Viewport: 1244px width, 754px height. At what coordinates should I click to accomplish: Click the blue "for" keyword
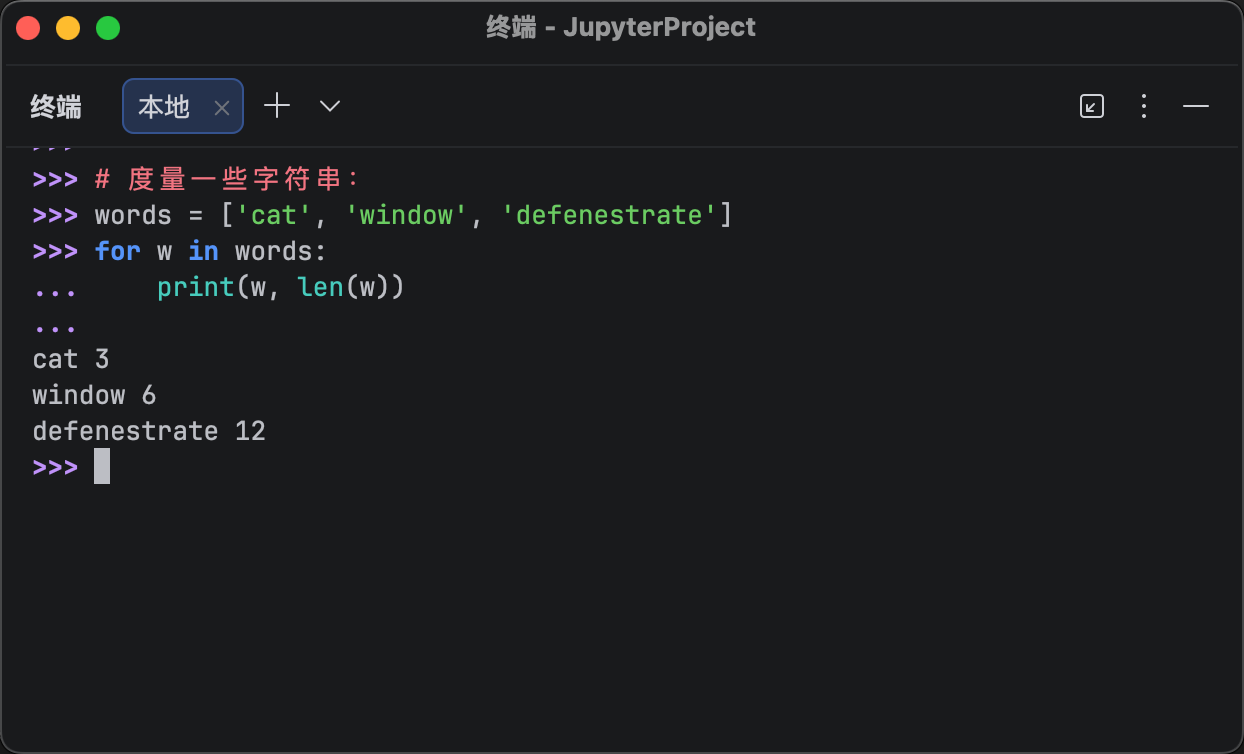point(118,251)
